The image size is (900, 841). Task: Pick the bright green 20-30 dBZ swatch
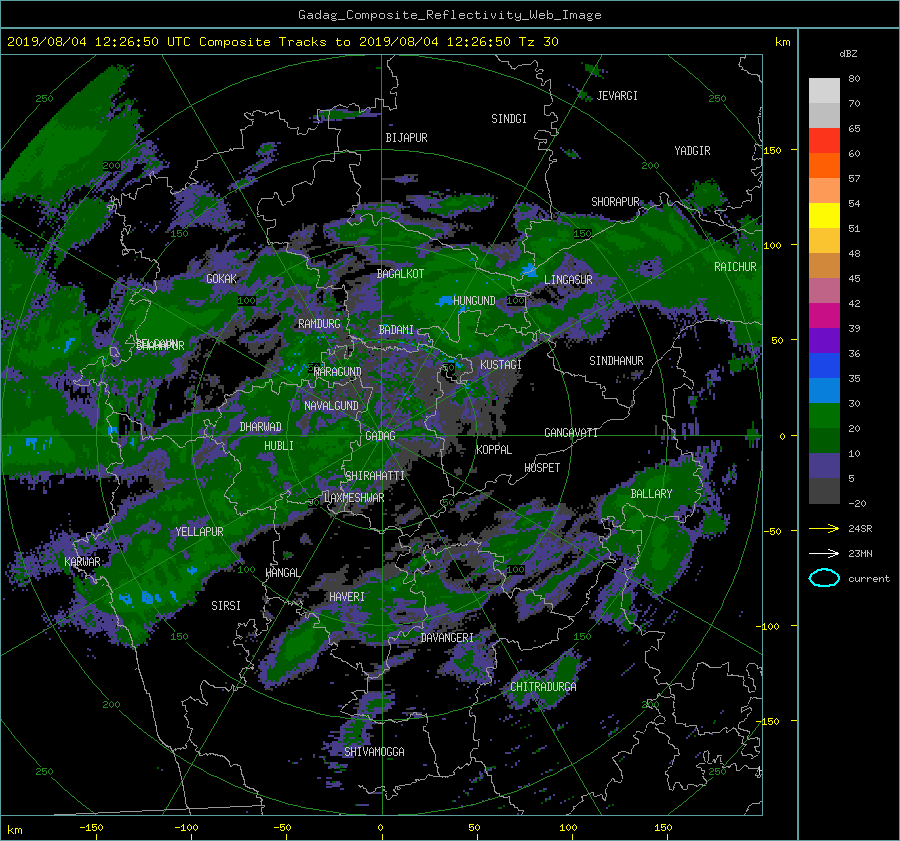pyautogui.click(x=824, y=416)
